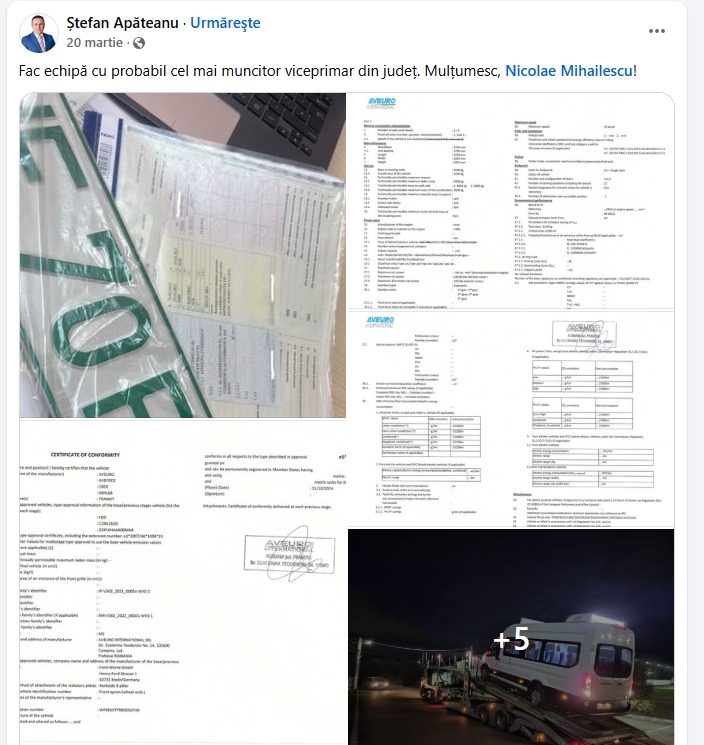Image resolution: width=704 pixels, height=745 pixels.
Task: Open the 20 martie post timestamp
Action: coord(95,43)
